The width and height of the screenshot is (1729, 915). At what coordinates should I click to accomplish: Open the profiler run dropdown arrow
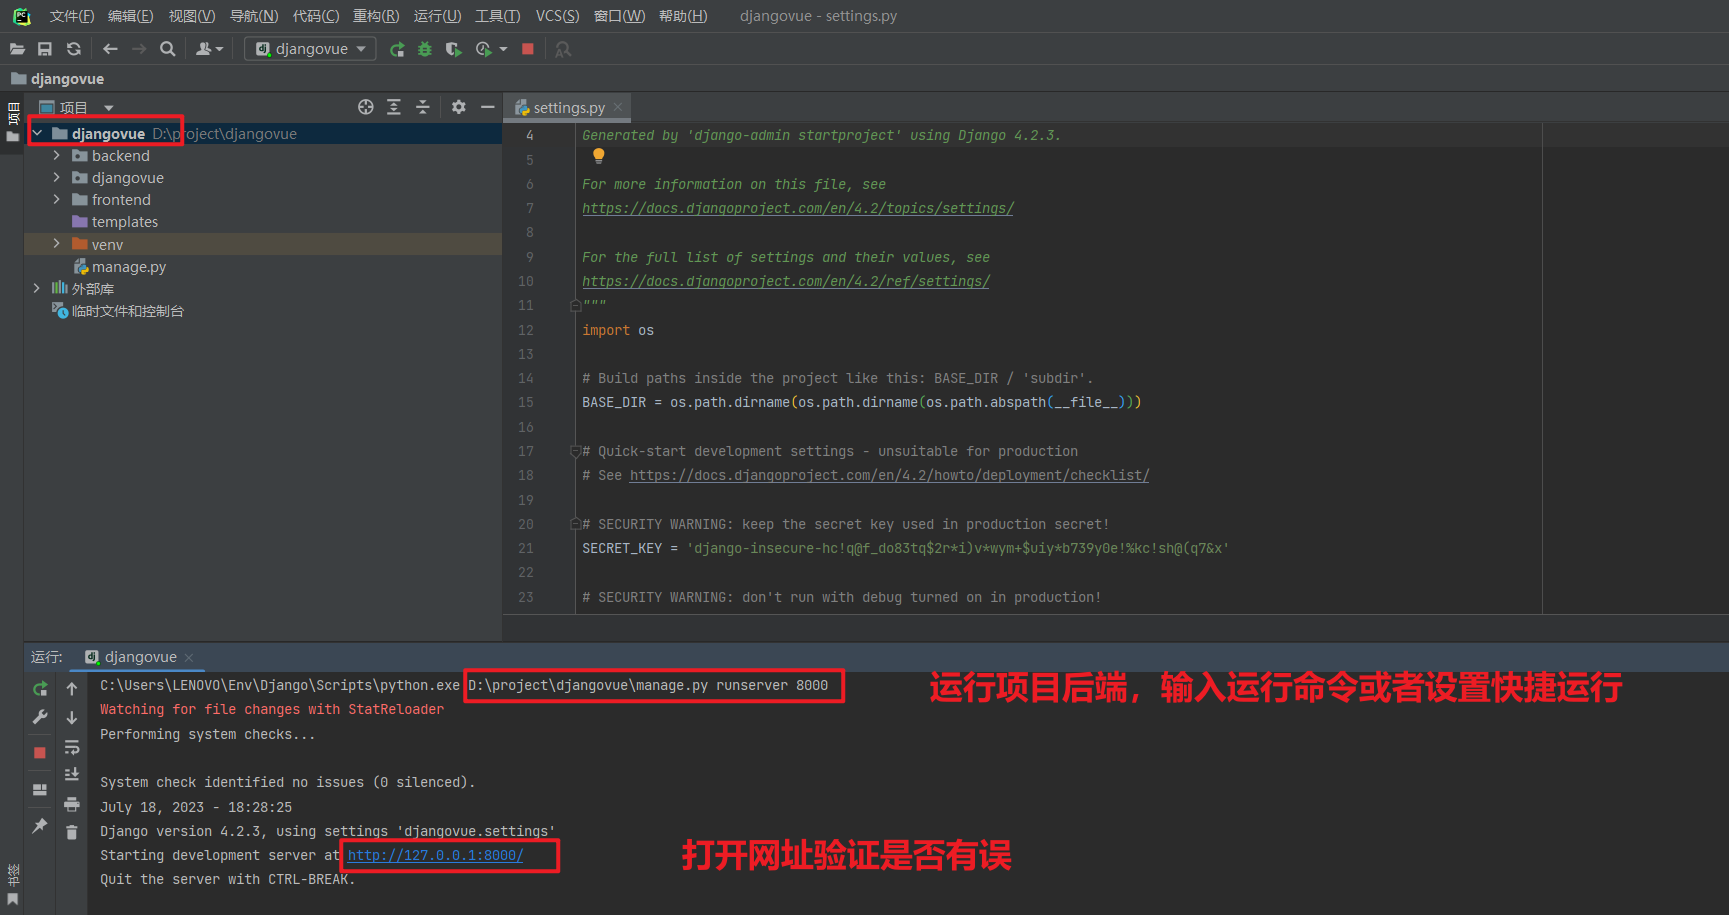503,49
